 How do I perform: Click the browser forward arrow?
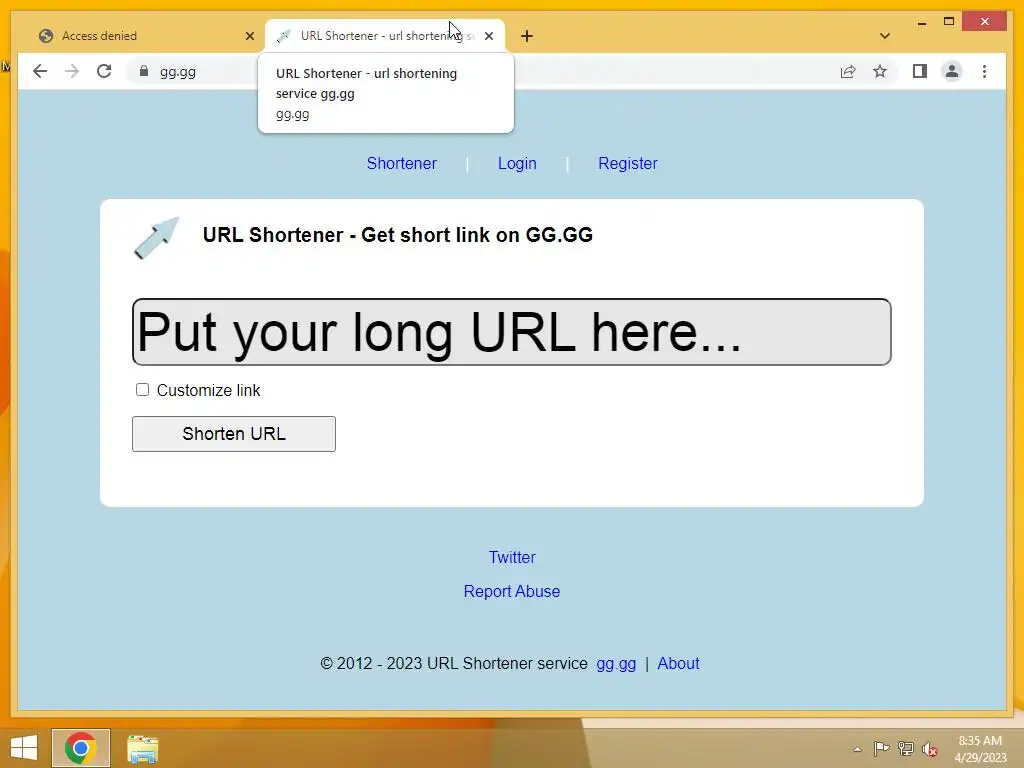(x=72, y=71)
